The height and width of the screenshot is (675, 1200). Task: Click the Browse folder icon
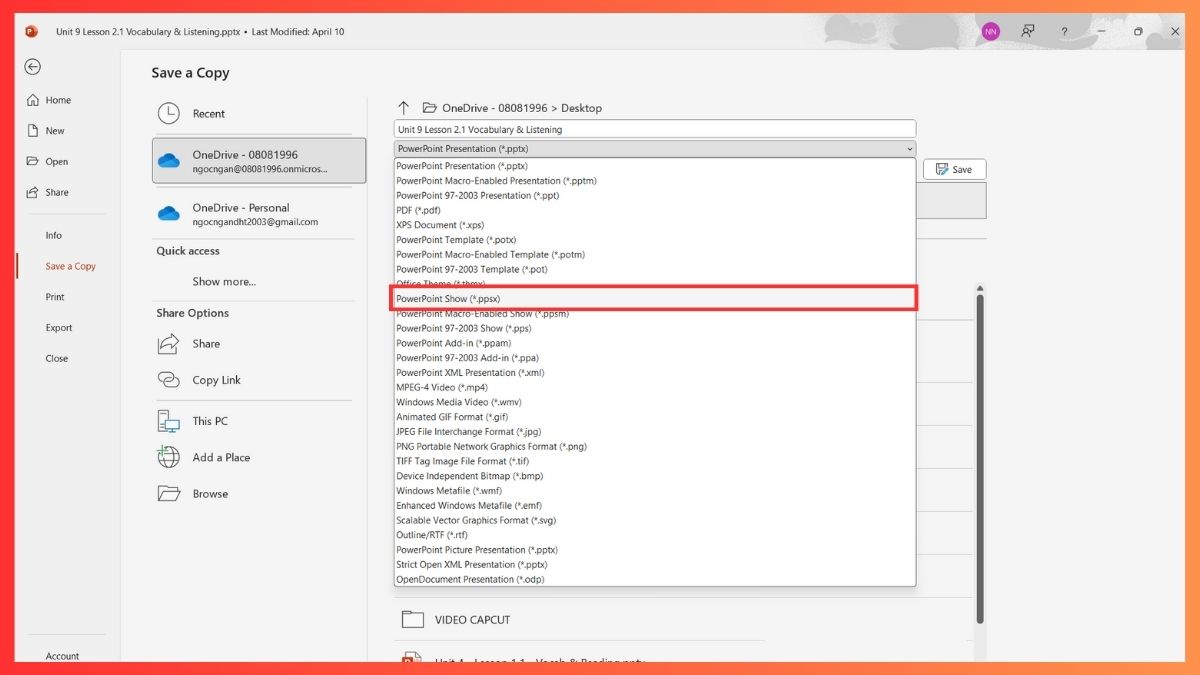tap(168, 494)
